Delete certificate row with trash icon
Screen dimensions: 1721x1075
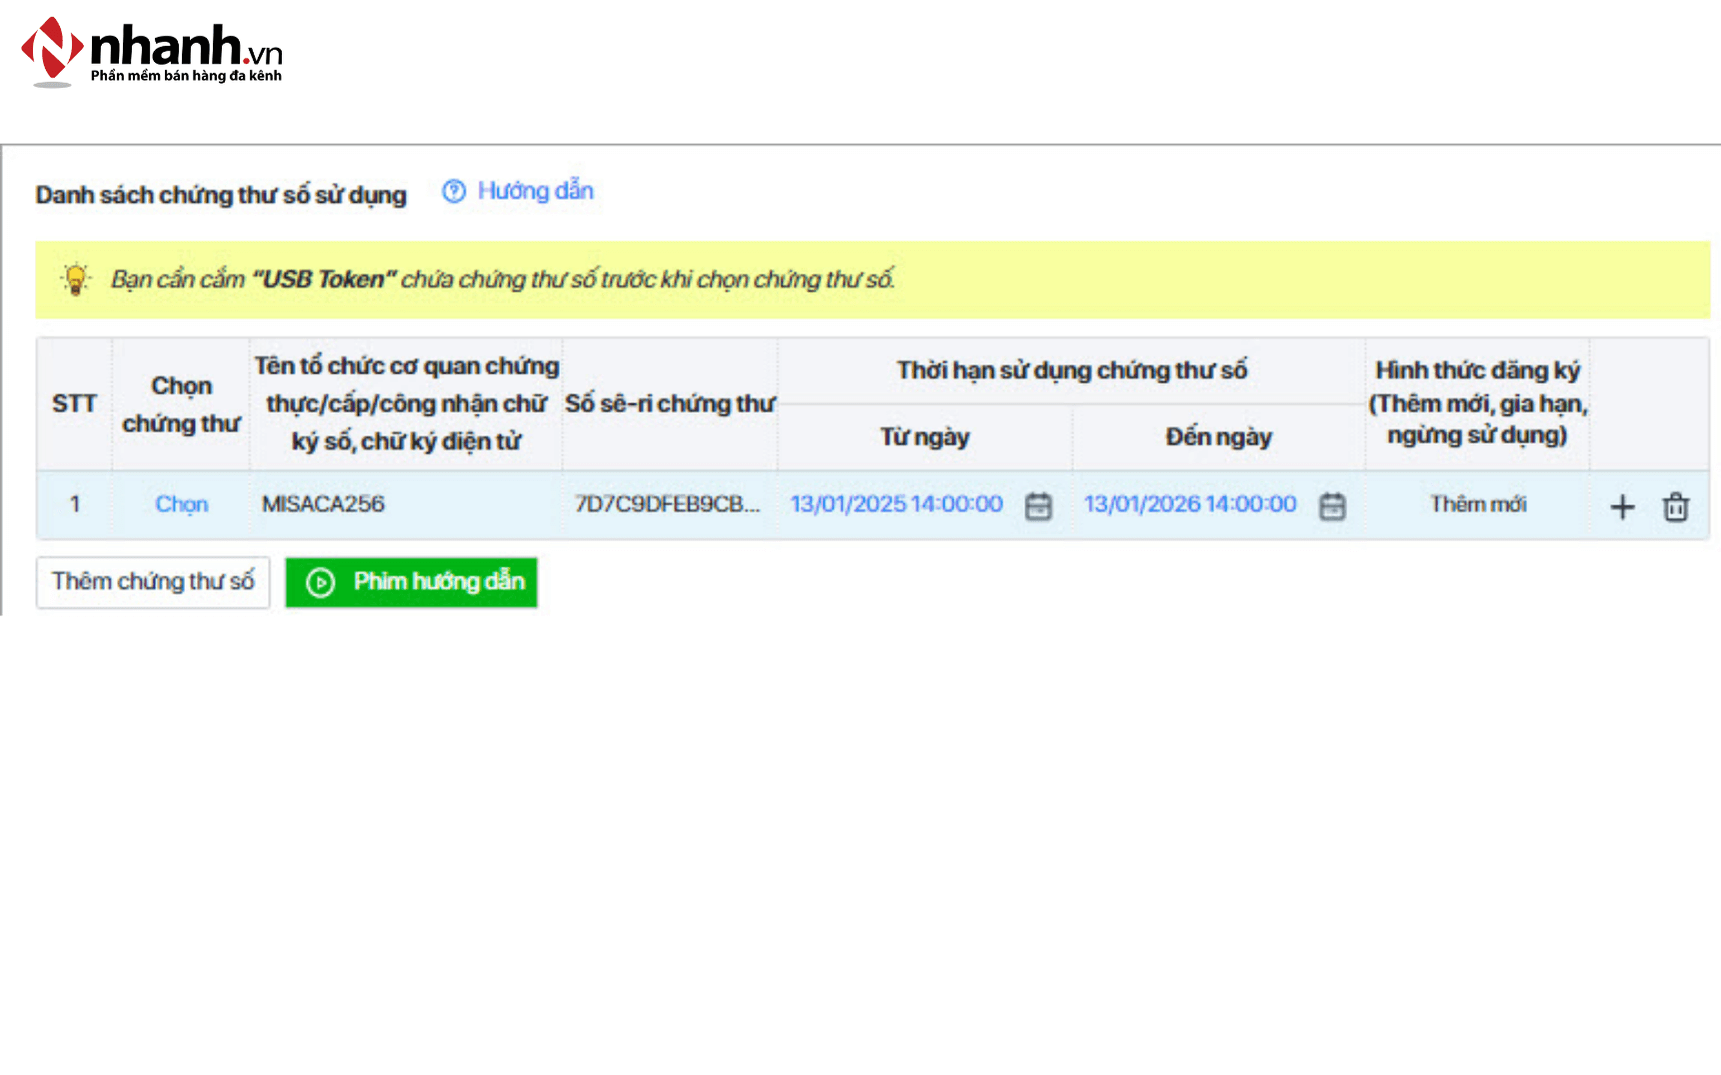pyautogui.click(x=1676, y=507)
